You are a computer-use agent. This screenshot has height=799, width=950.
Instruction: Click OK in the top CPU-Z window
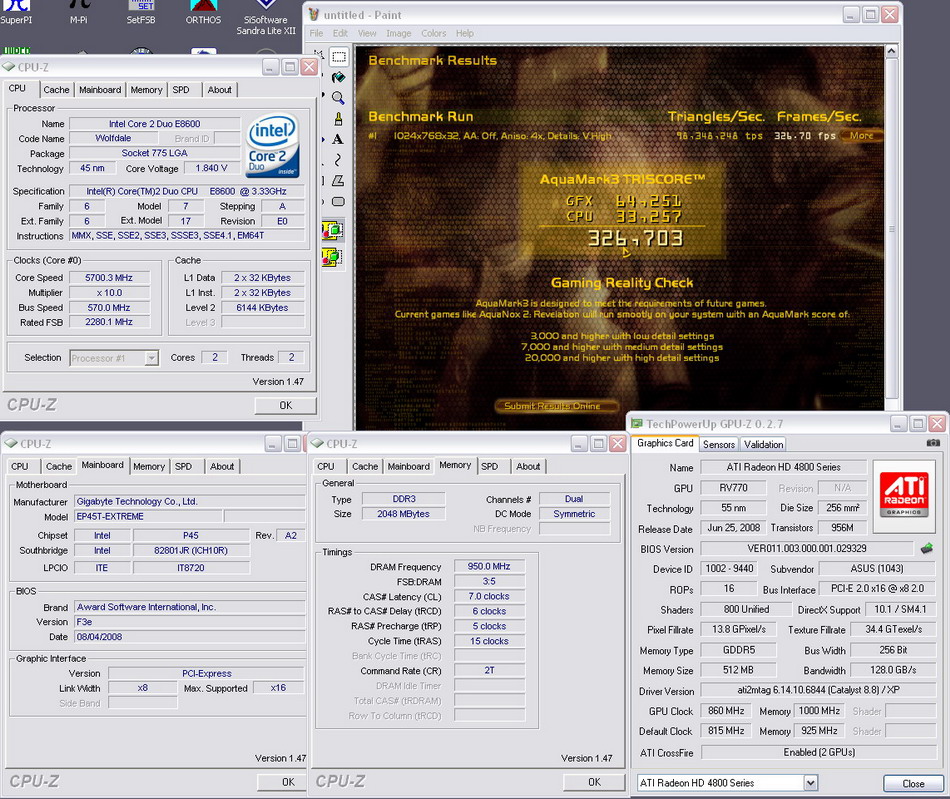tap(286, 405)
